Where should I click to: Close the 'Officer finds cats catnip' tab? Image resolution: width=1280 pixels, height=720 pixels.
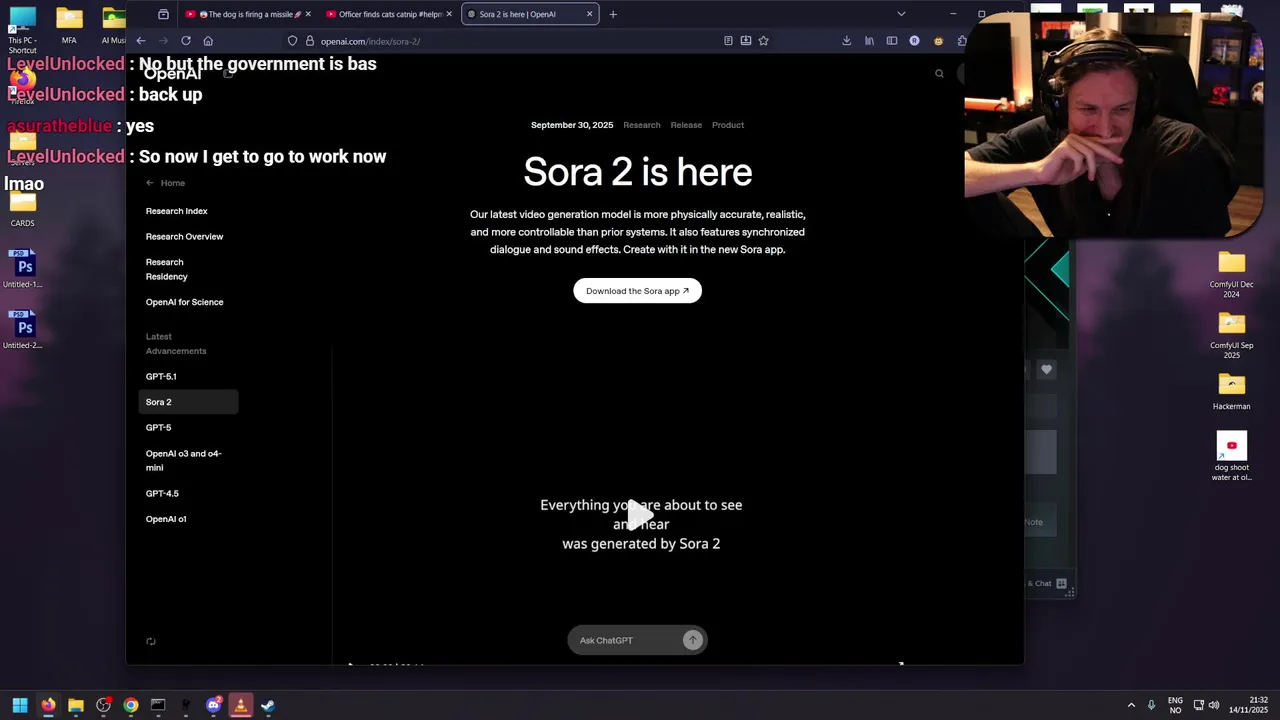click(449, 14)
